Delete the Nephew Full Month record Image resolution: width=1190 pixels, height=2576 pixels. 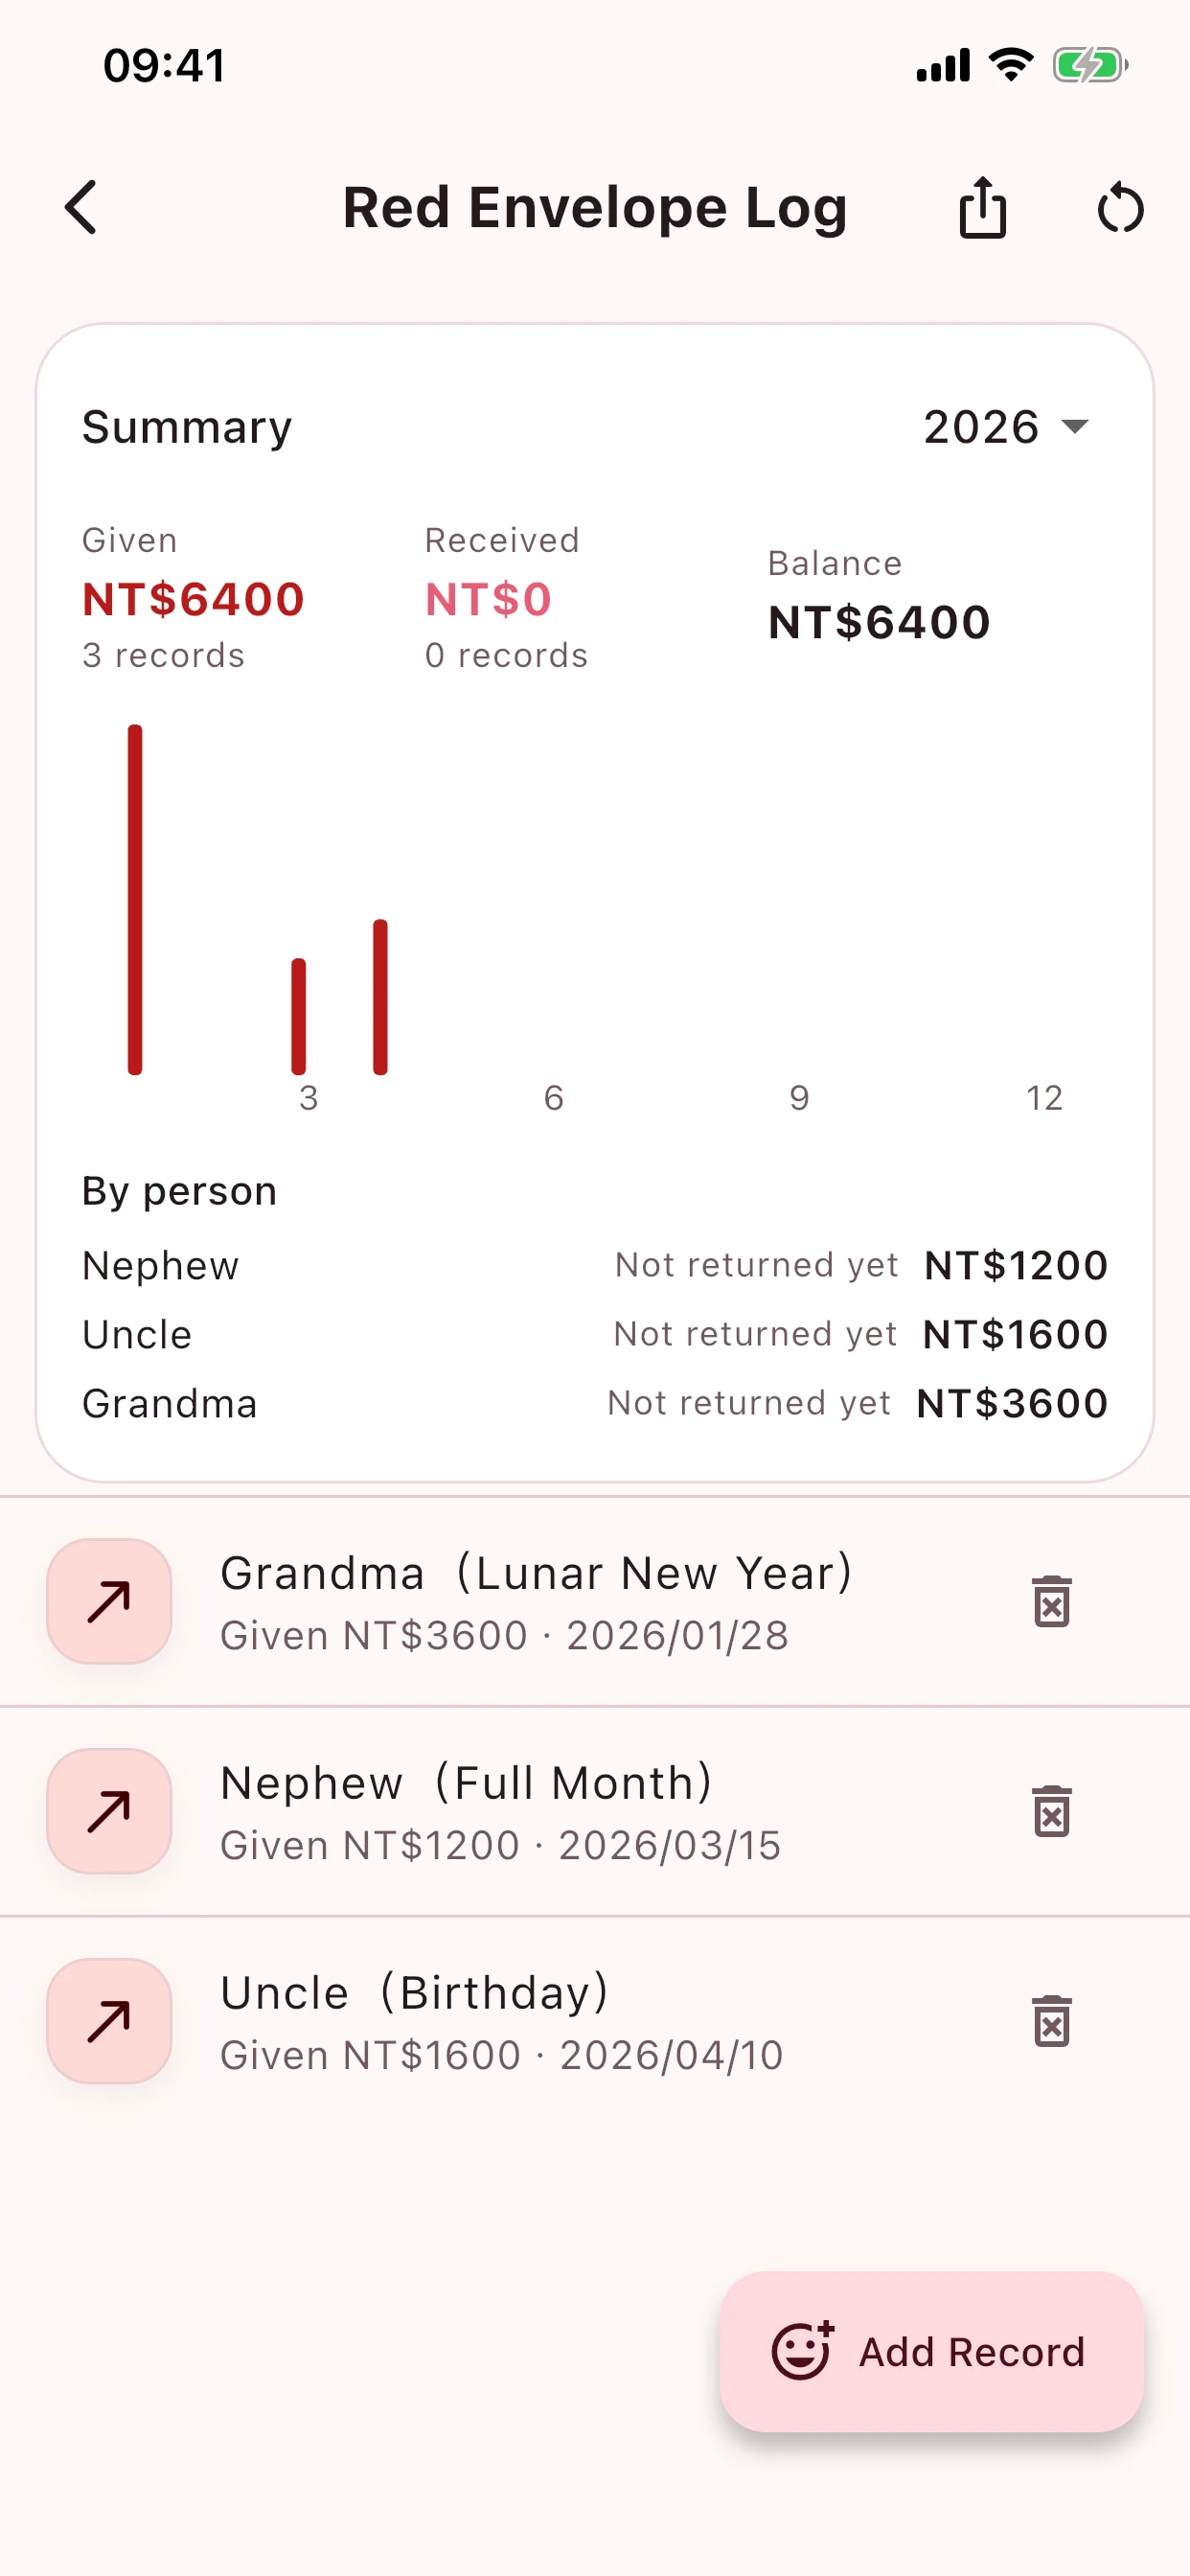pos(1051,1811)
